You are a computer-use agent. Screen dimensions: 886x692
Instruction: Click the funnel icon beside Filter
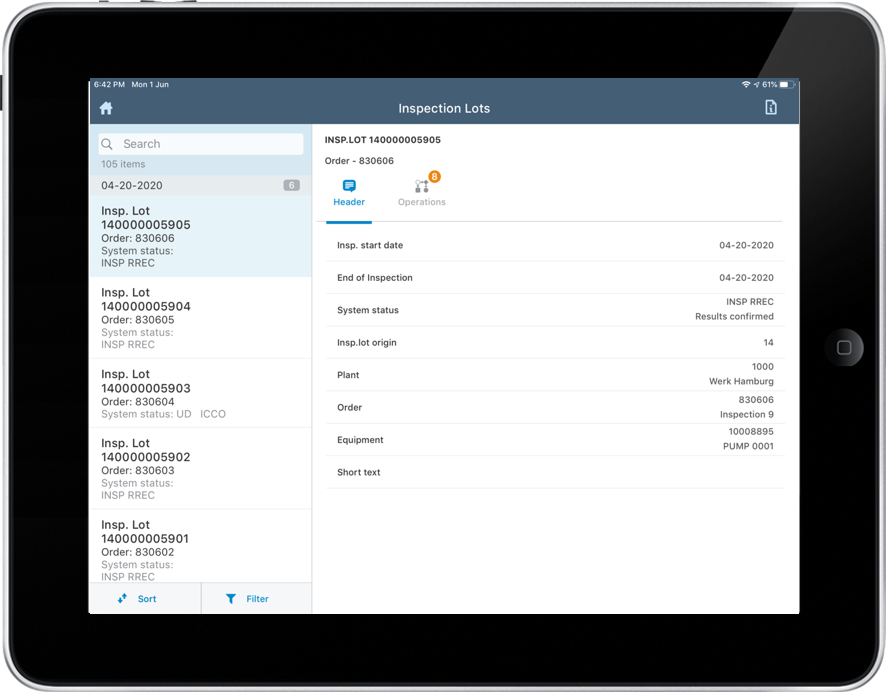pos(231,598)
